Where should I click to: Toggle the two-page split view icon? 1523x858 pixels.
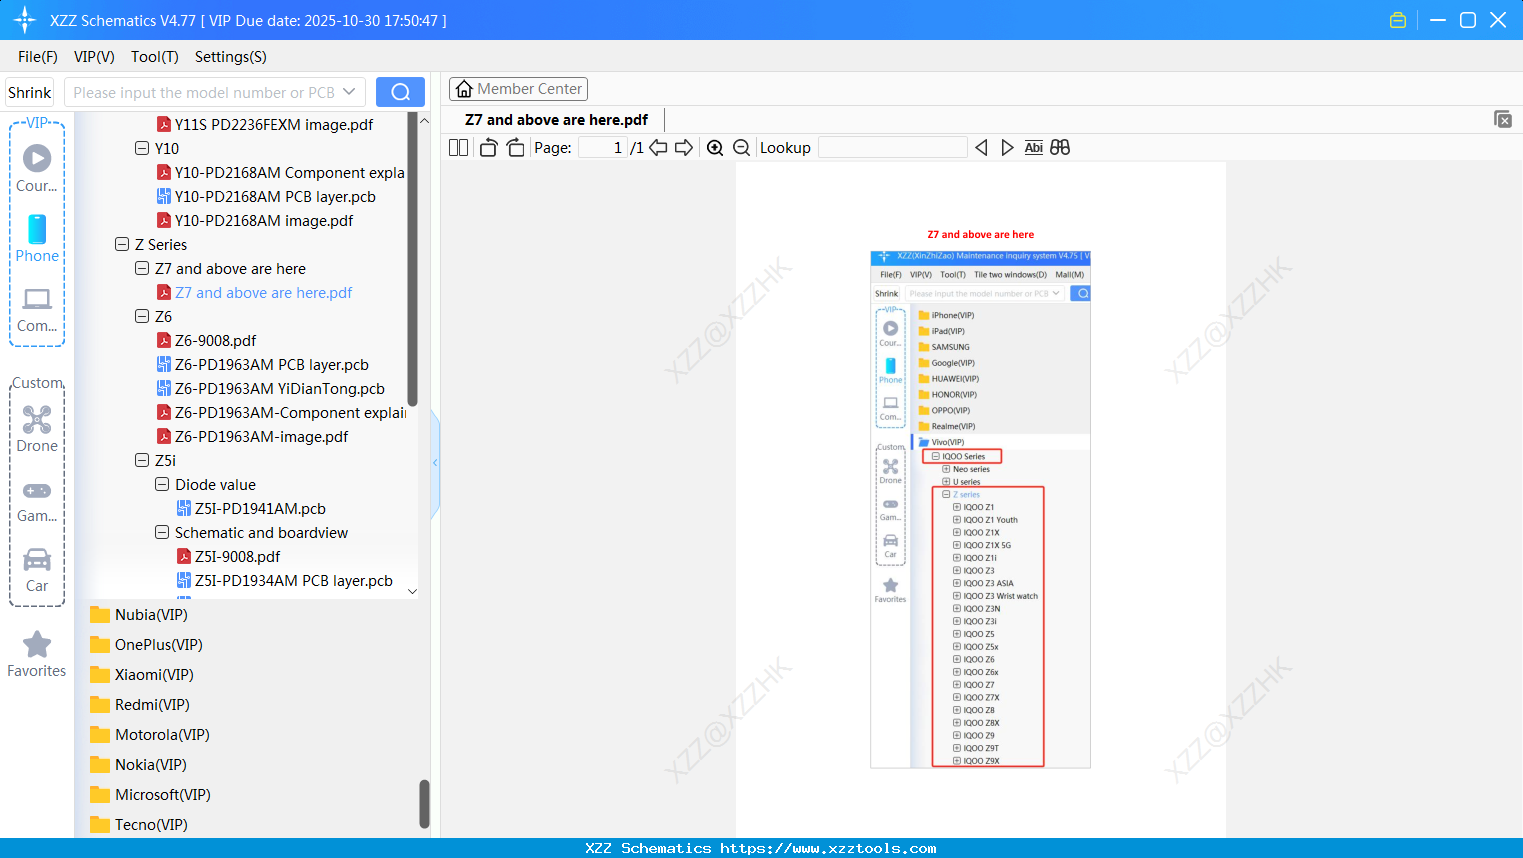(458, 148)
